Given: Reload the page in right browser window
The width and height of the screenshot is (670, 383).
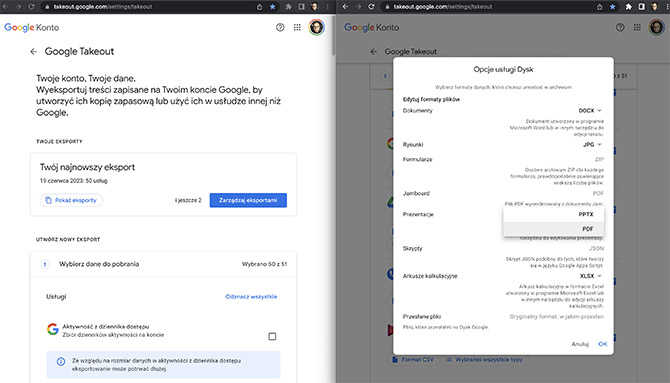Looking at the screenshot, I should [x=371, y=7].
